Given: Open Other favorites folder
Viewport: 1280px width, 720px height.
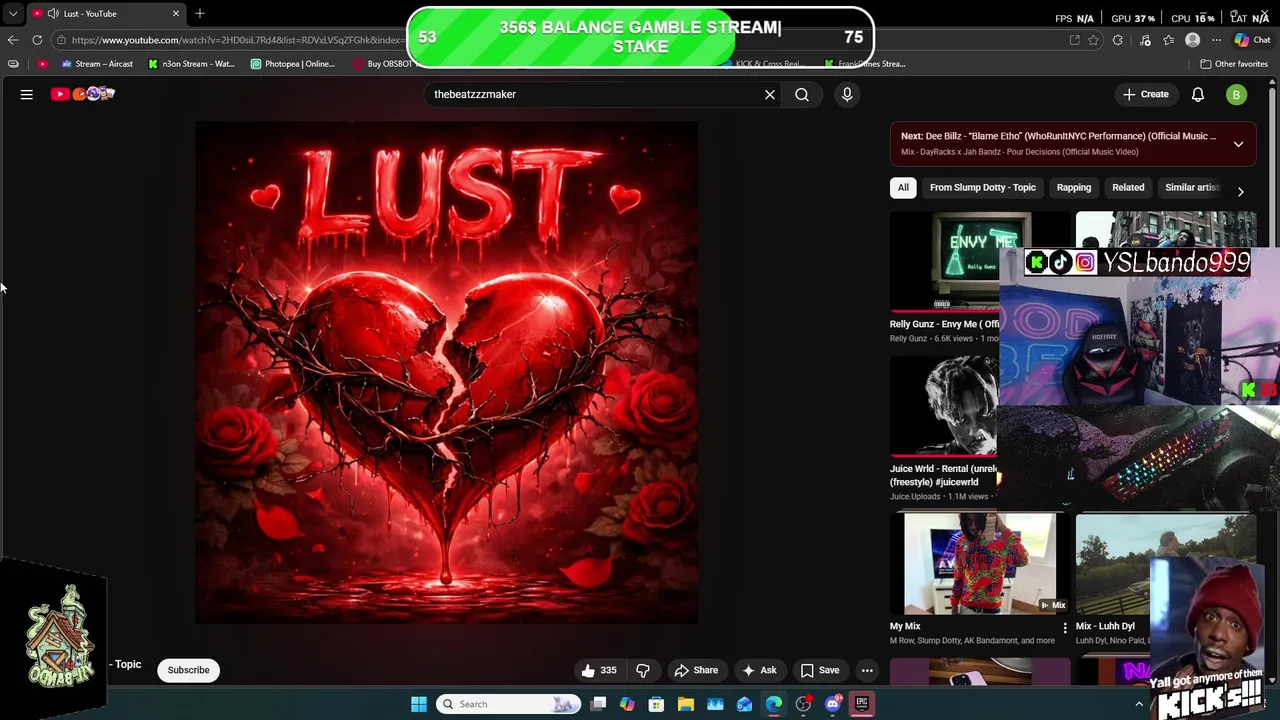Looking at the screenshot, I should click(x=1234, y=64).
